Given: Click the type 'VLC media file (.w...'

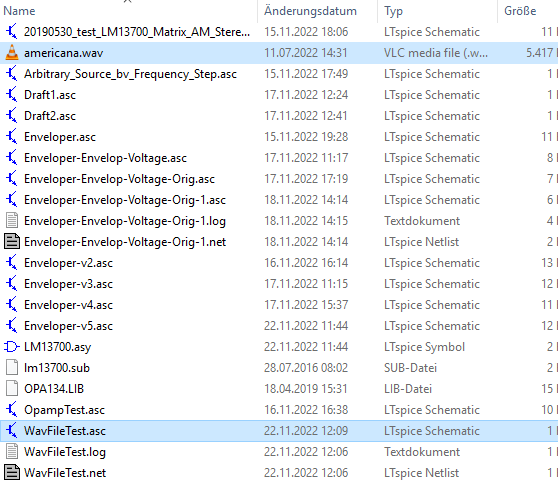Looking at the screenshot, I should (436, 53).
